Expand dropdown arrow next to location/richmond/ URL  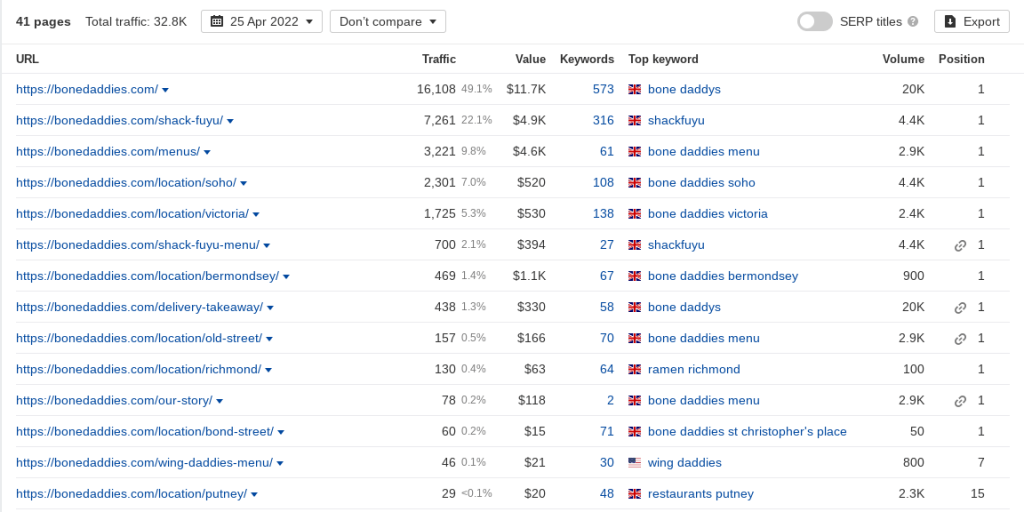(x=268, y=370)
